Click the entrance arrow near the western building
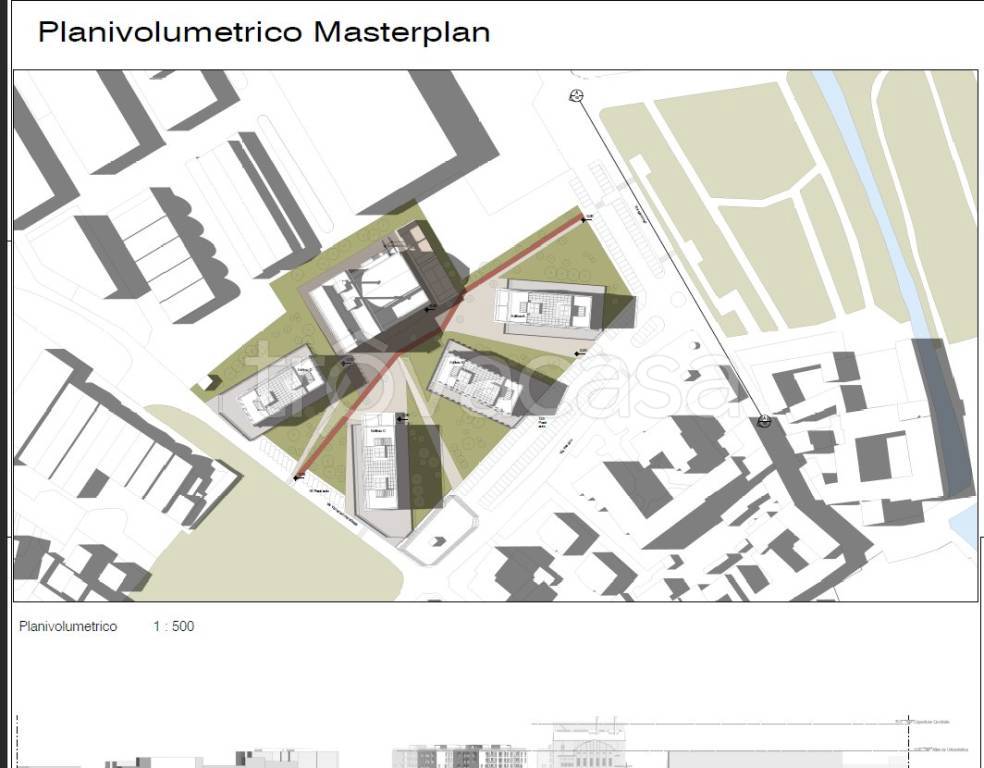 (x=343, y=361)
